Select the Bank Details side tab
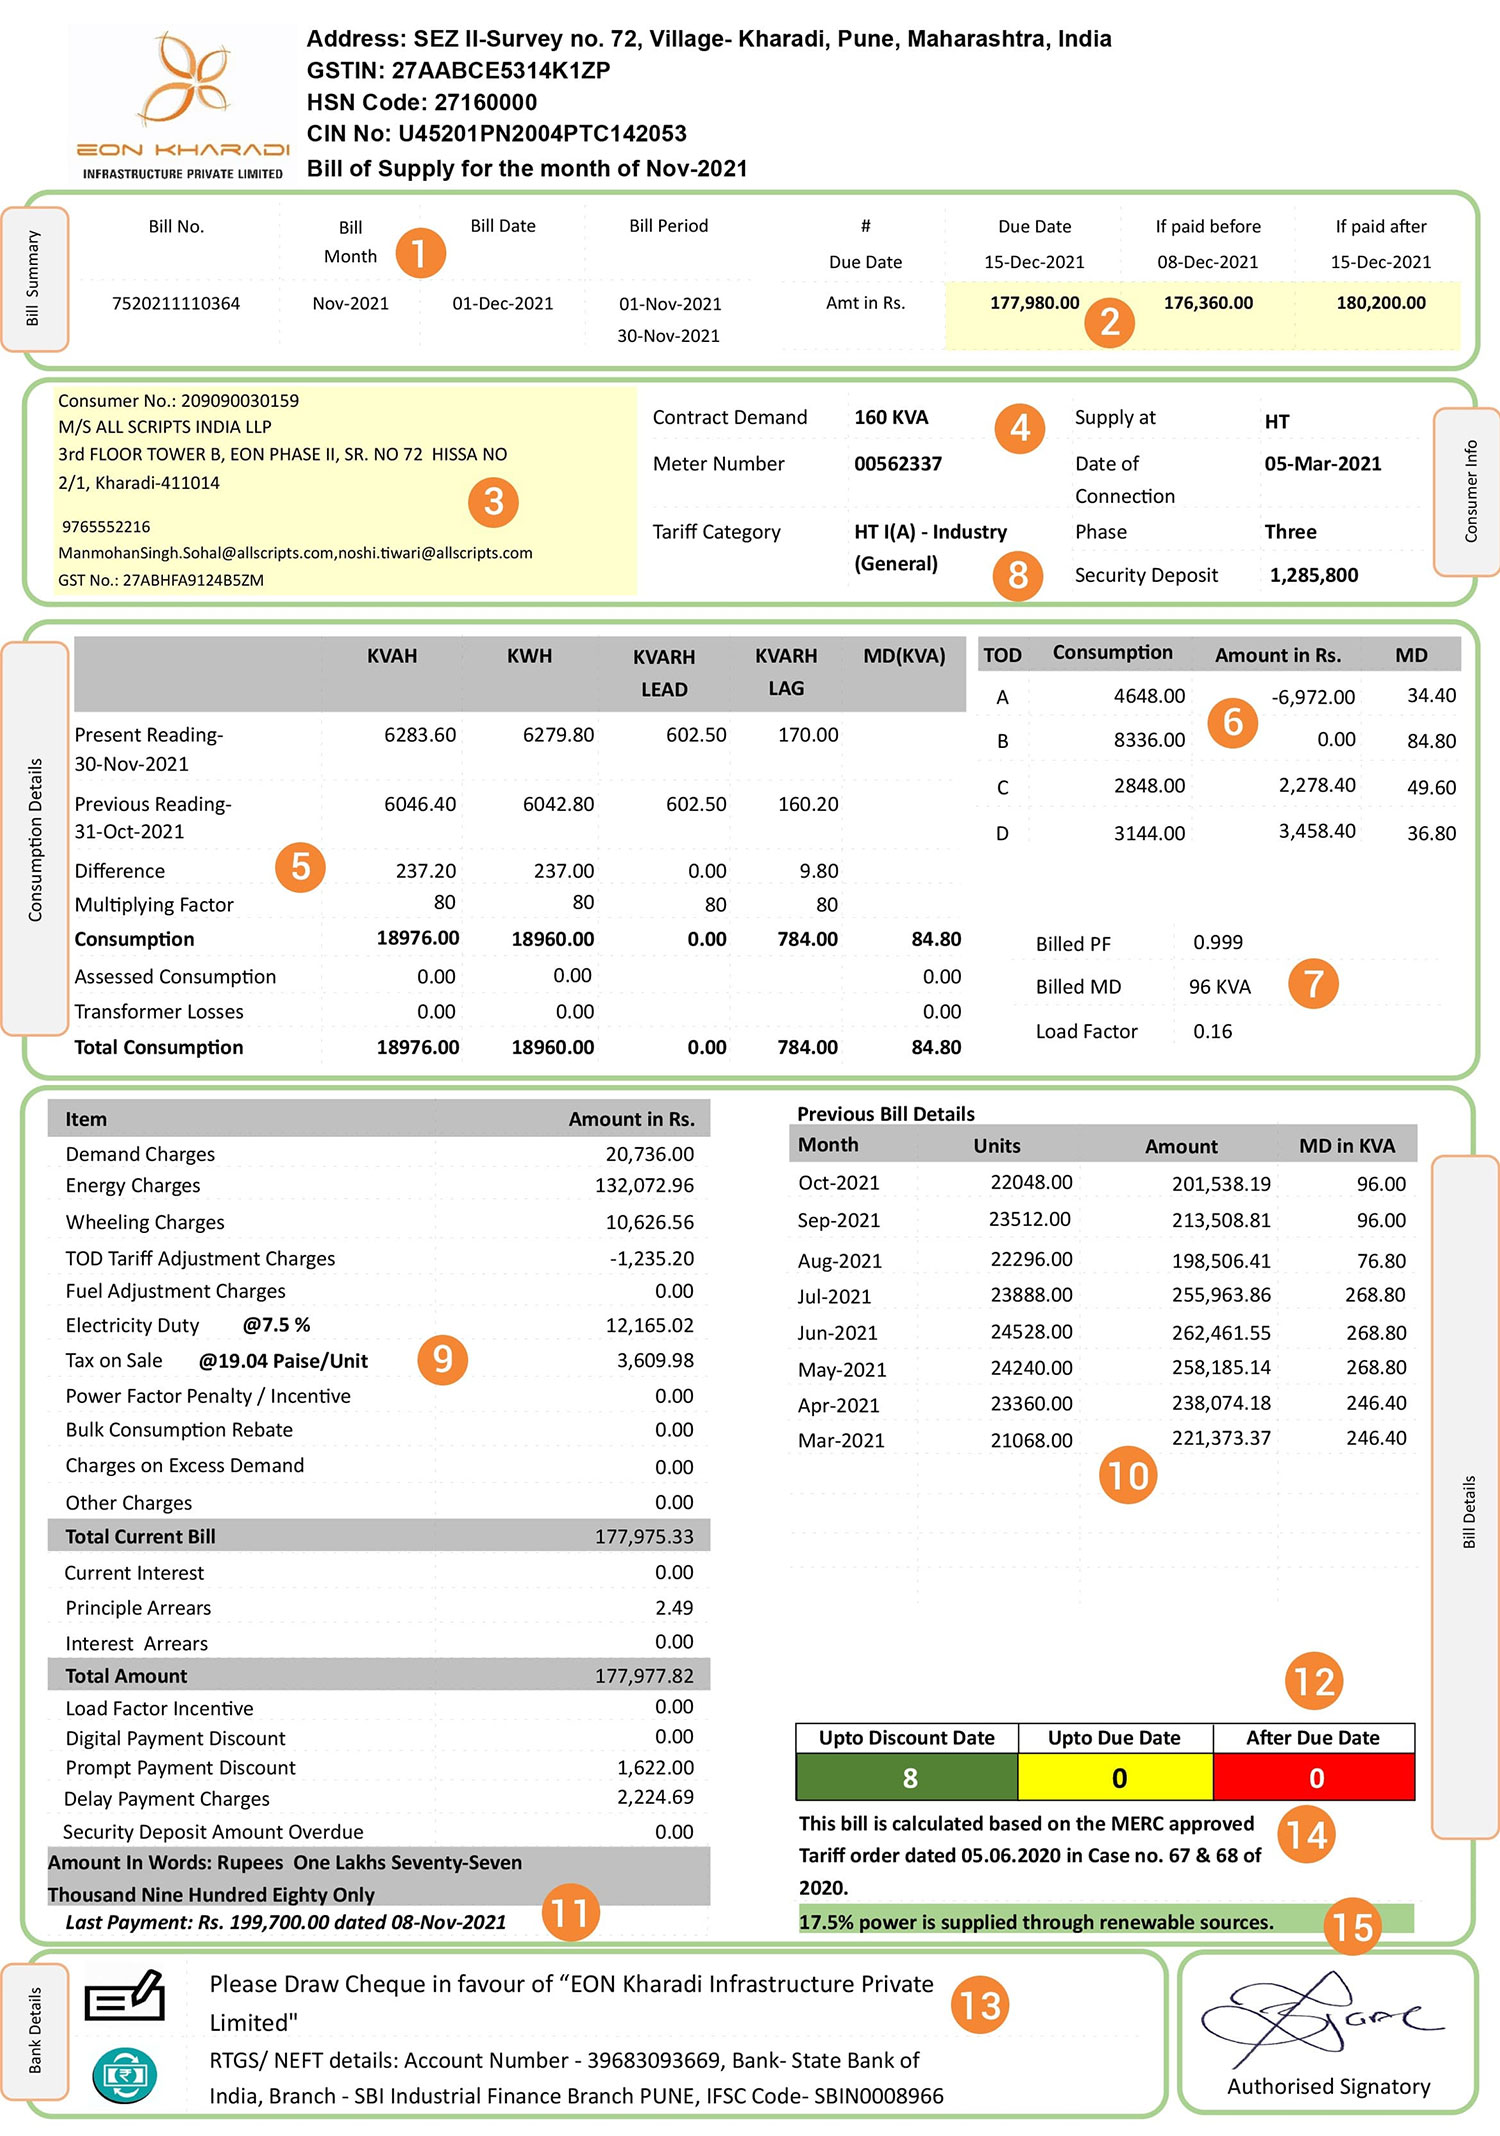The height and width of the screenshot is (2136, 1500). pos(34,2031)
